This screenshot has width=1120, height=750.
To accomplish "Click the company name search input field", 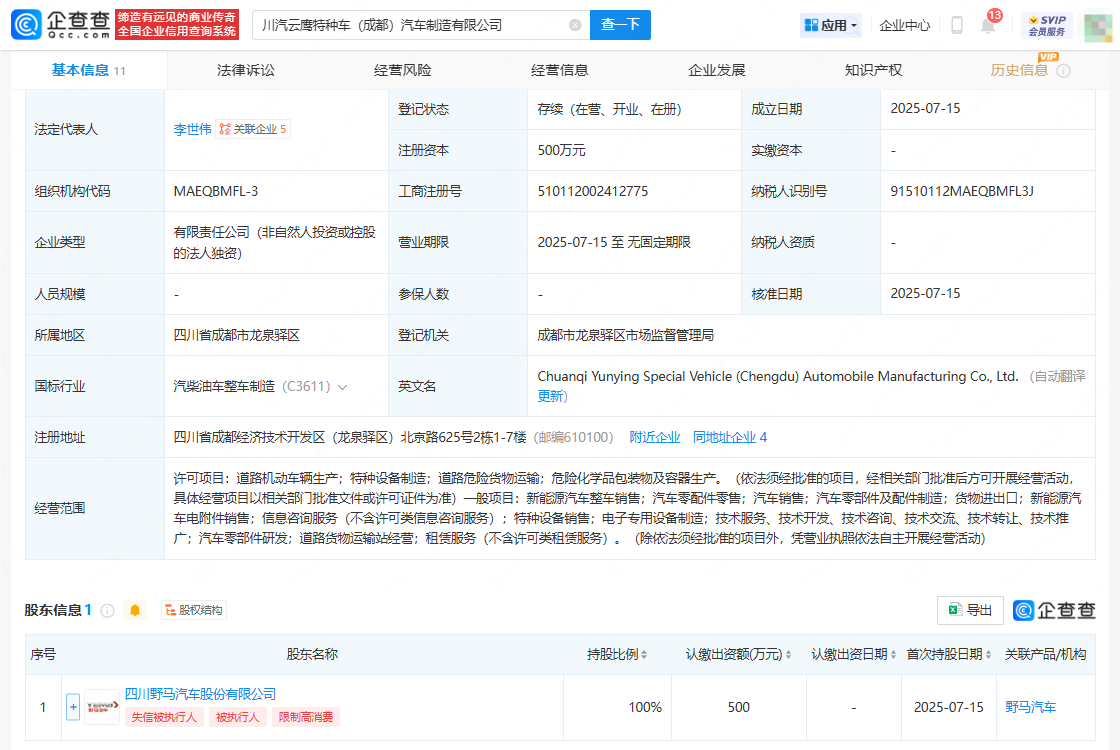I will pyautogui.click(x=410, y=25).
